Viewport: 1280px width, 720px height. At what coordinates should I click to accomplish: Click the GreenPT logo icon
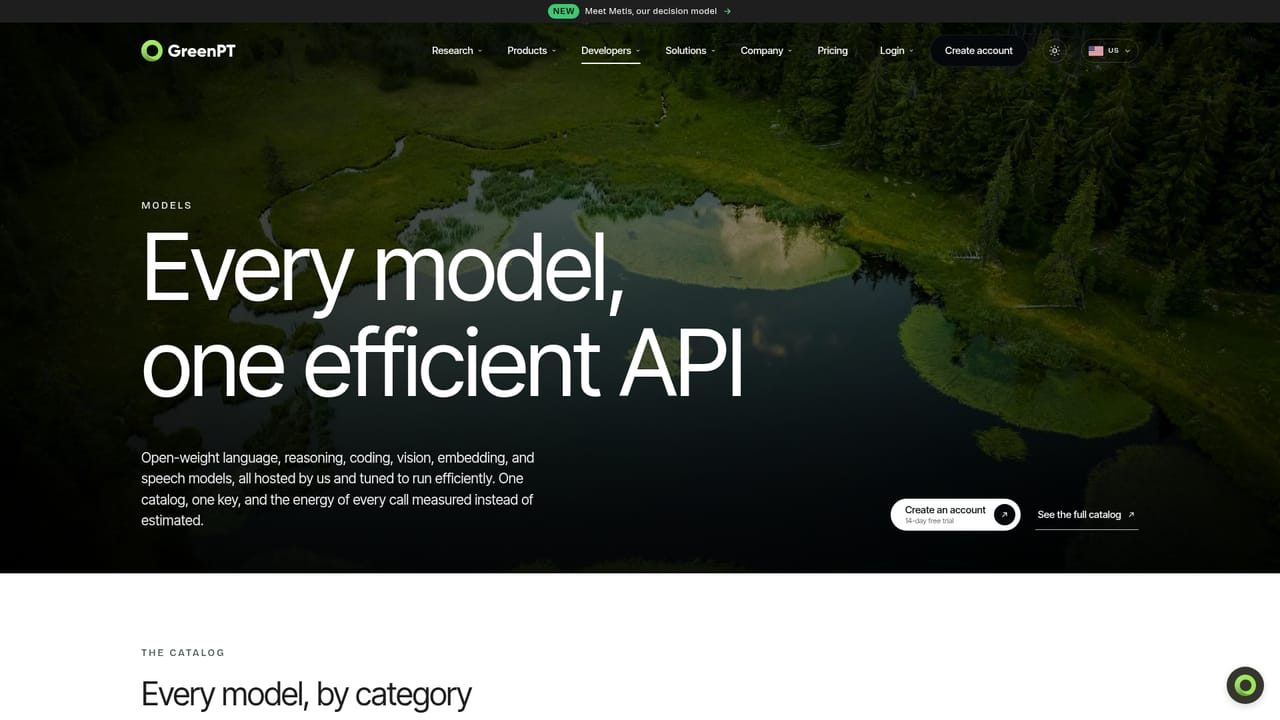(152, 51)
